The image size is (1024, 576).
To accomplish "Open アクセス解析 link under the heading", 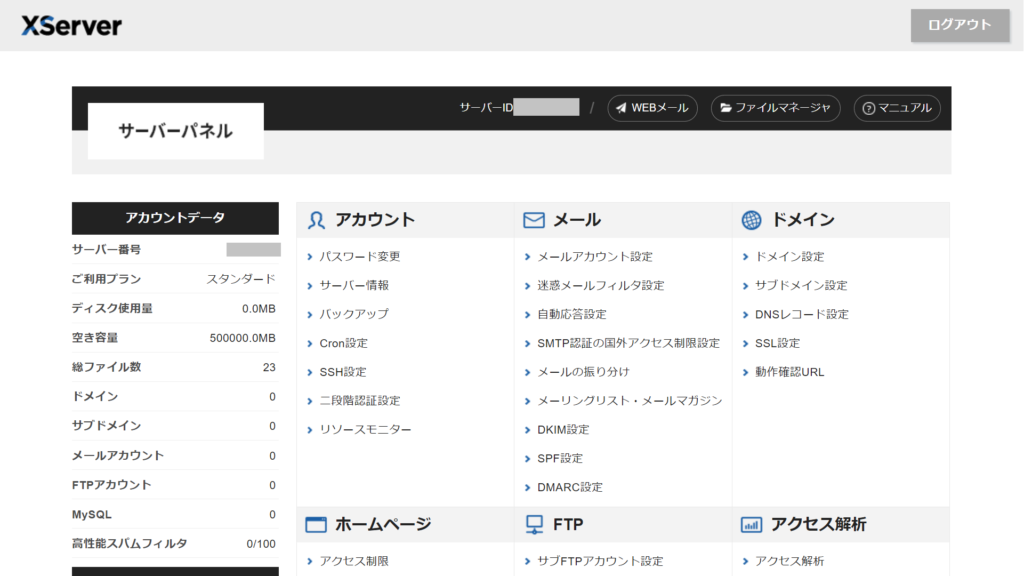I will point(790,561).
